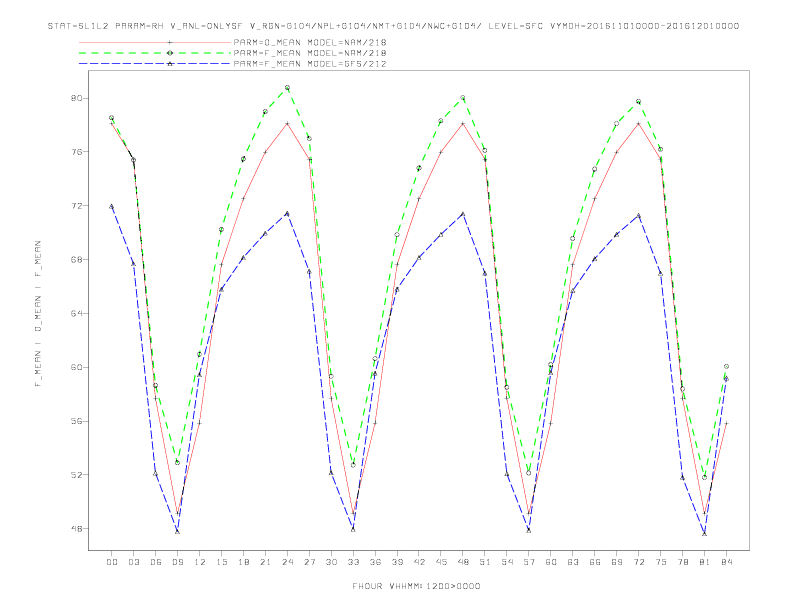This screenshot has height=612, width=792.
Task: Click y-axis tick label 68
Action: point(76,260)
